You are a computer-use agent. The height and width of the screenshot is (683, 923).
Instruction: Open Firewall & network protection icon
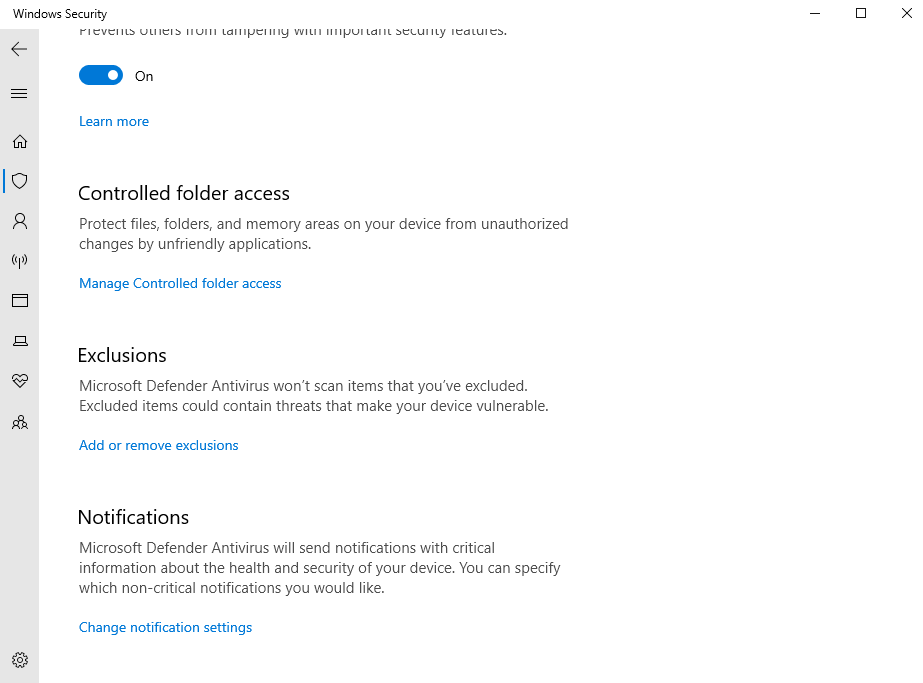tap(19, 261)
